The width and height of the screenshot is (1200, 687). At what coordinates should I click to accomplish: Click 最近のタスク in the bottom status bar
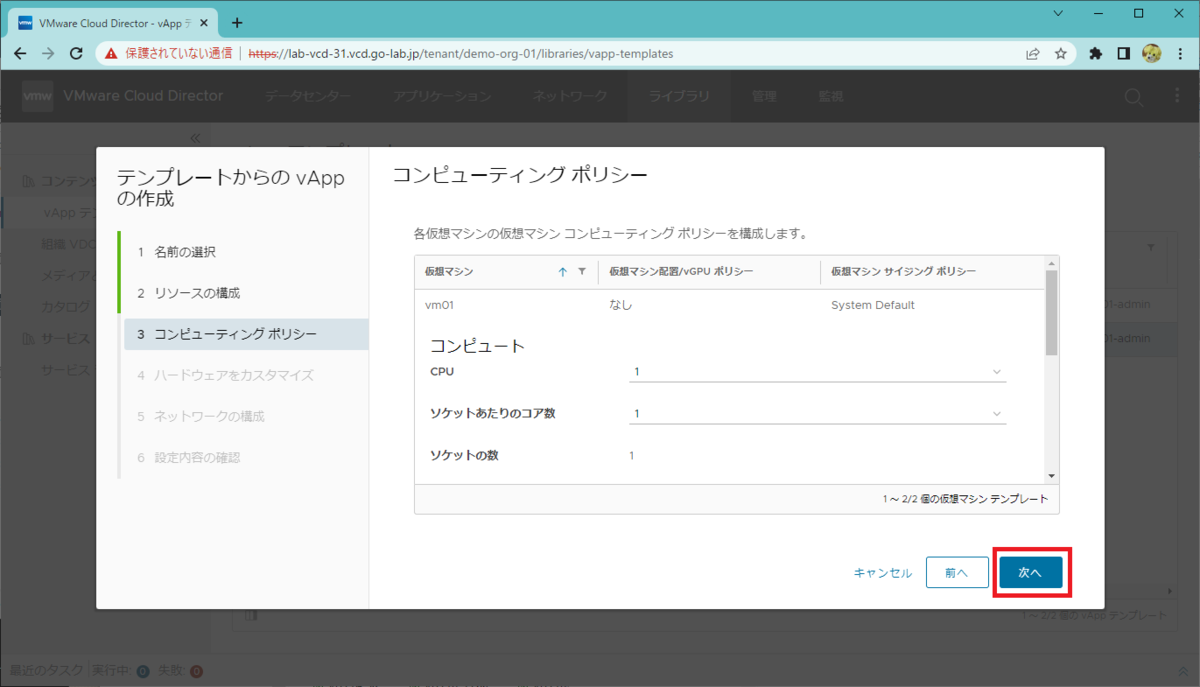(45, 670)
